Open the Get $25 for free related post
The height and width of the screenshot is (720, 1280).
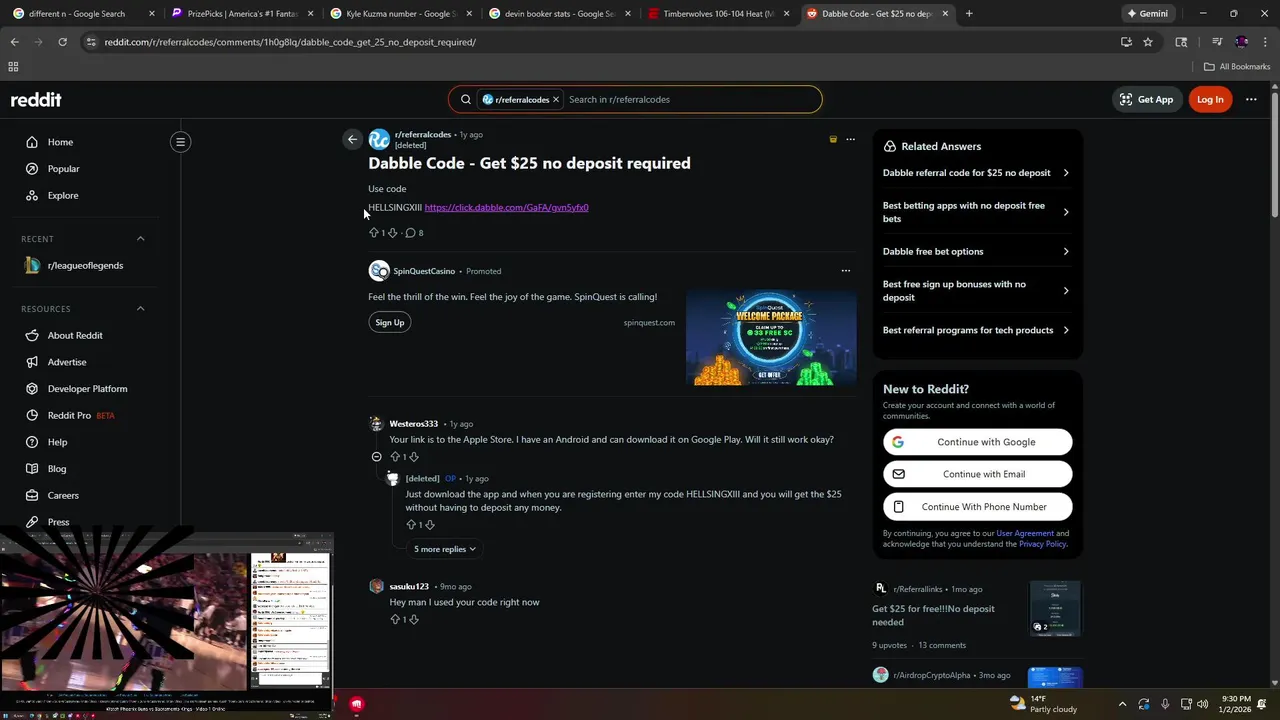pos(933,615)
